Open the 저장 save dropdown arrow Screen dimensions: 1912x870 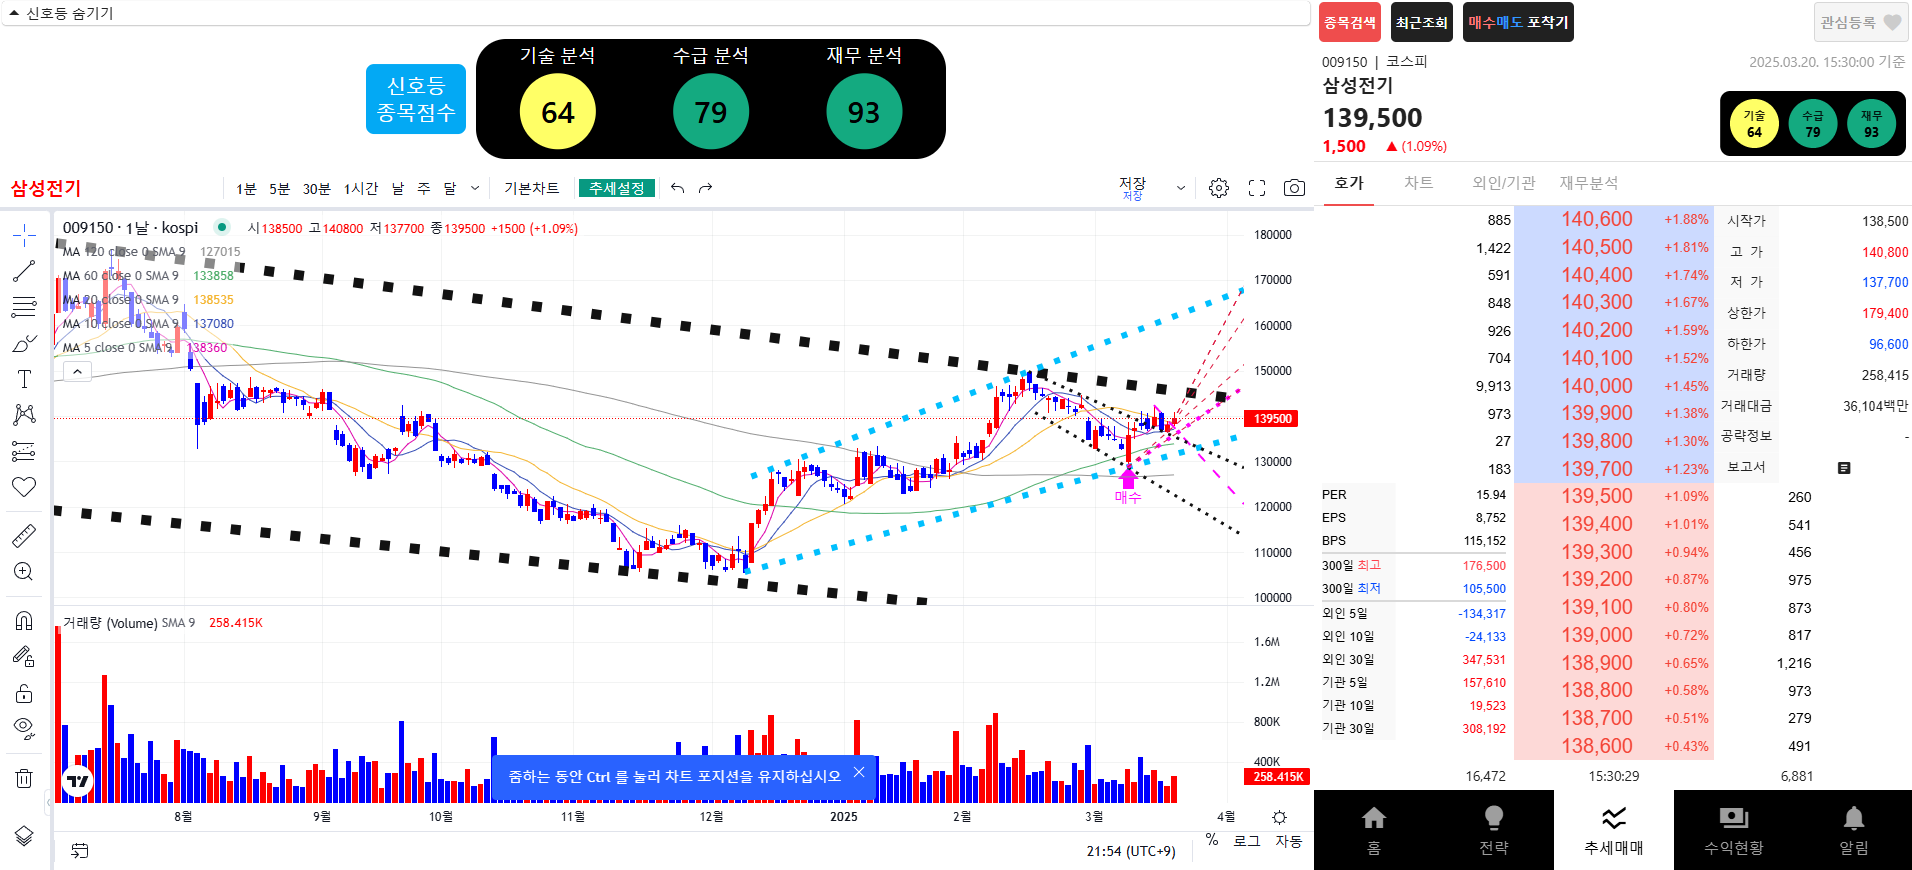[1181, 188]
